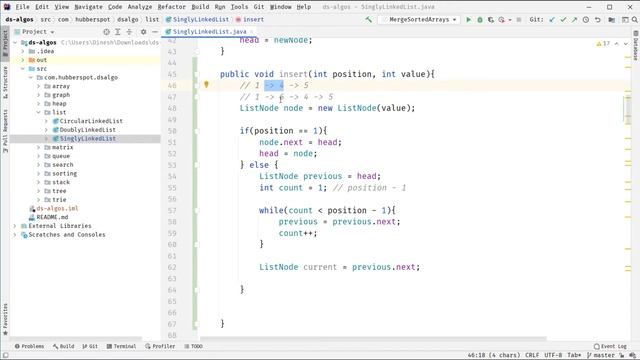Open Favorites side tool window
This screenshot has width=640, height=360.
(x=5, y=319)
